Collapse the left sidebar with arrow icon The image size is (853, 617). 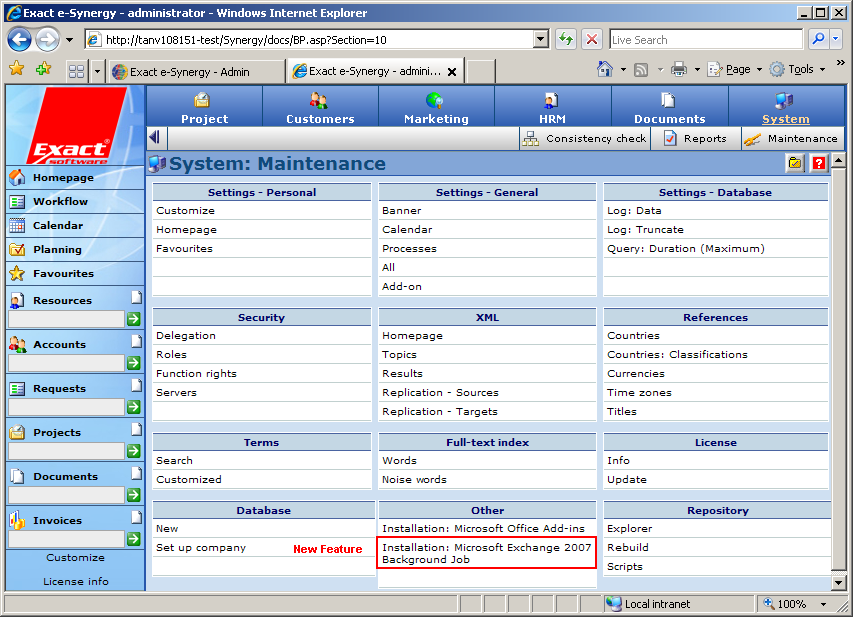tap(155, 138)
